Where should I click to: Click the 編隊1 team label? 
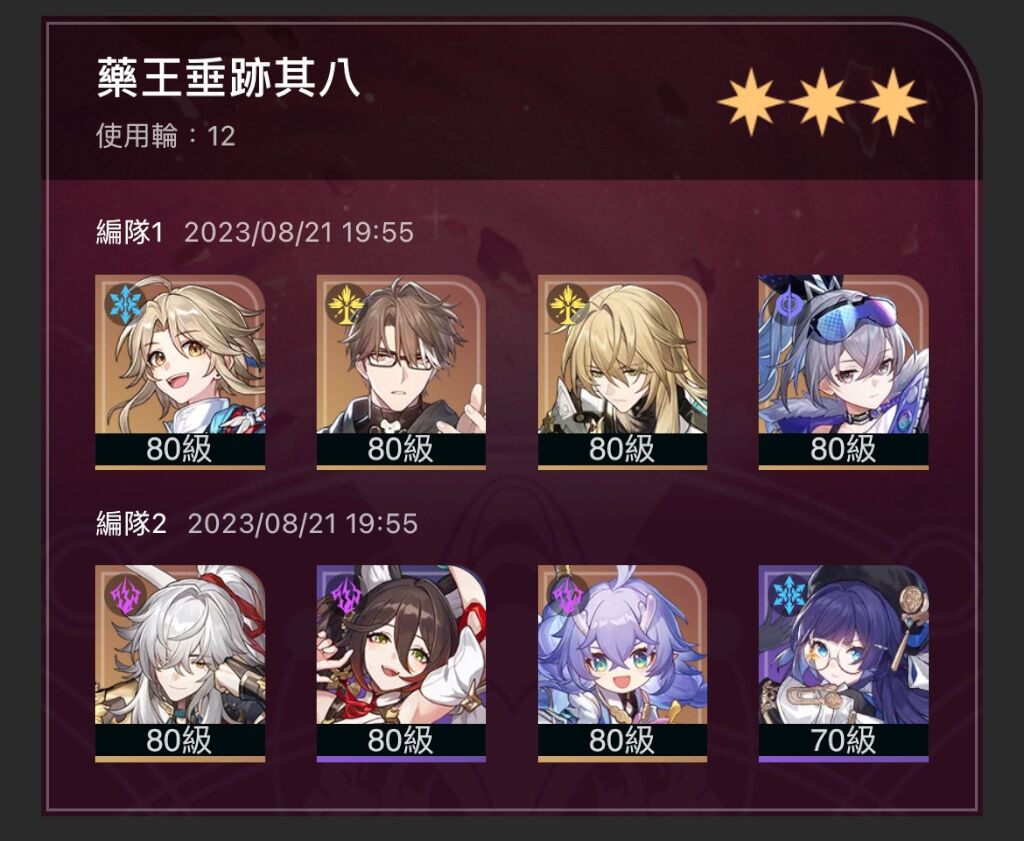(129, 232)
